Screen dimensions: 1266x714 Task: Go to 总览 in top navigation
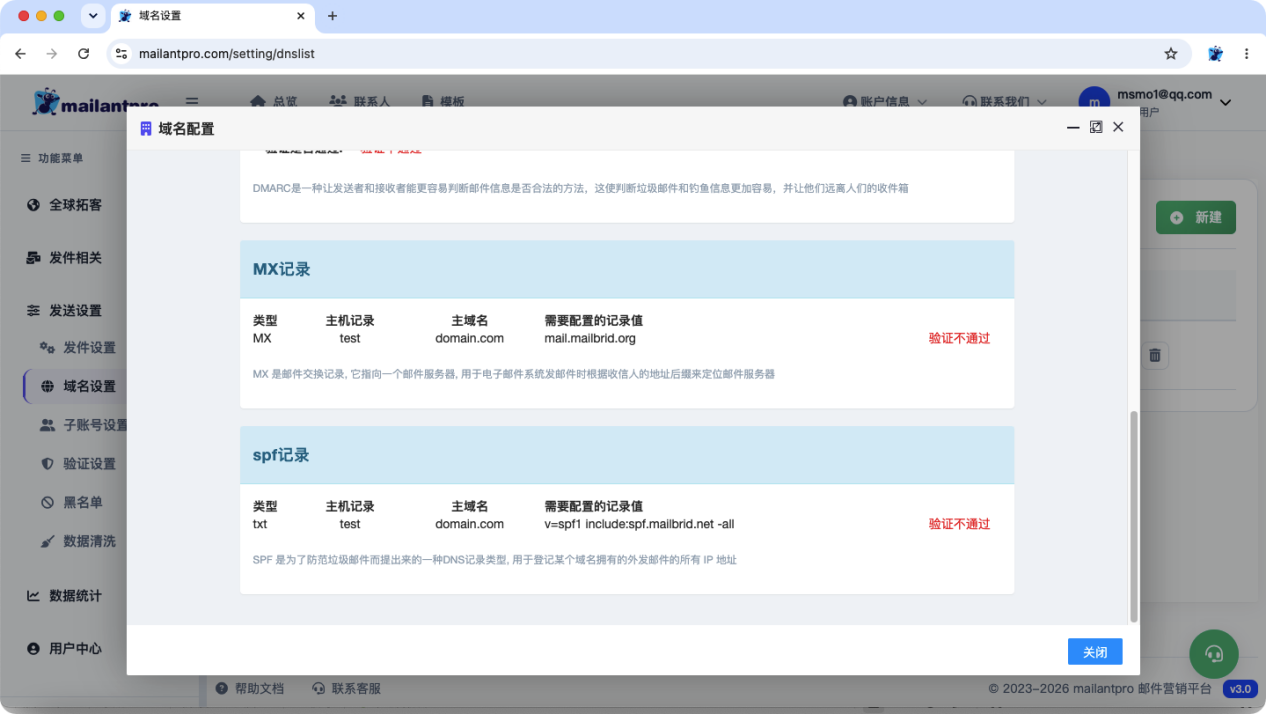coord(274,102)
